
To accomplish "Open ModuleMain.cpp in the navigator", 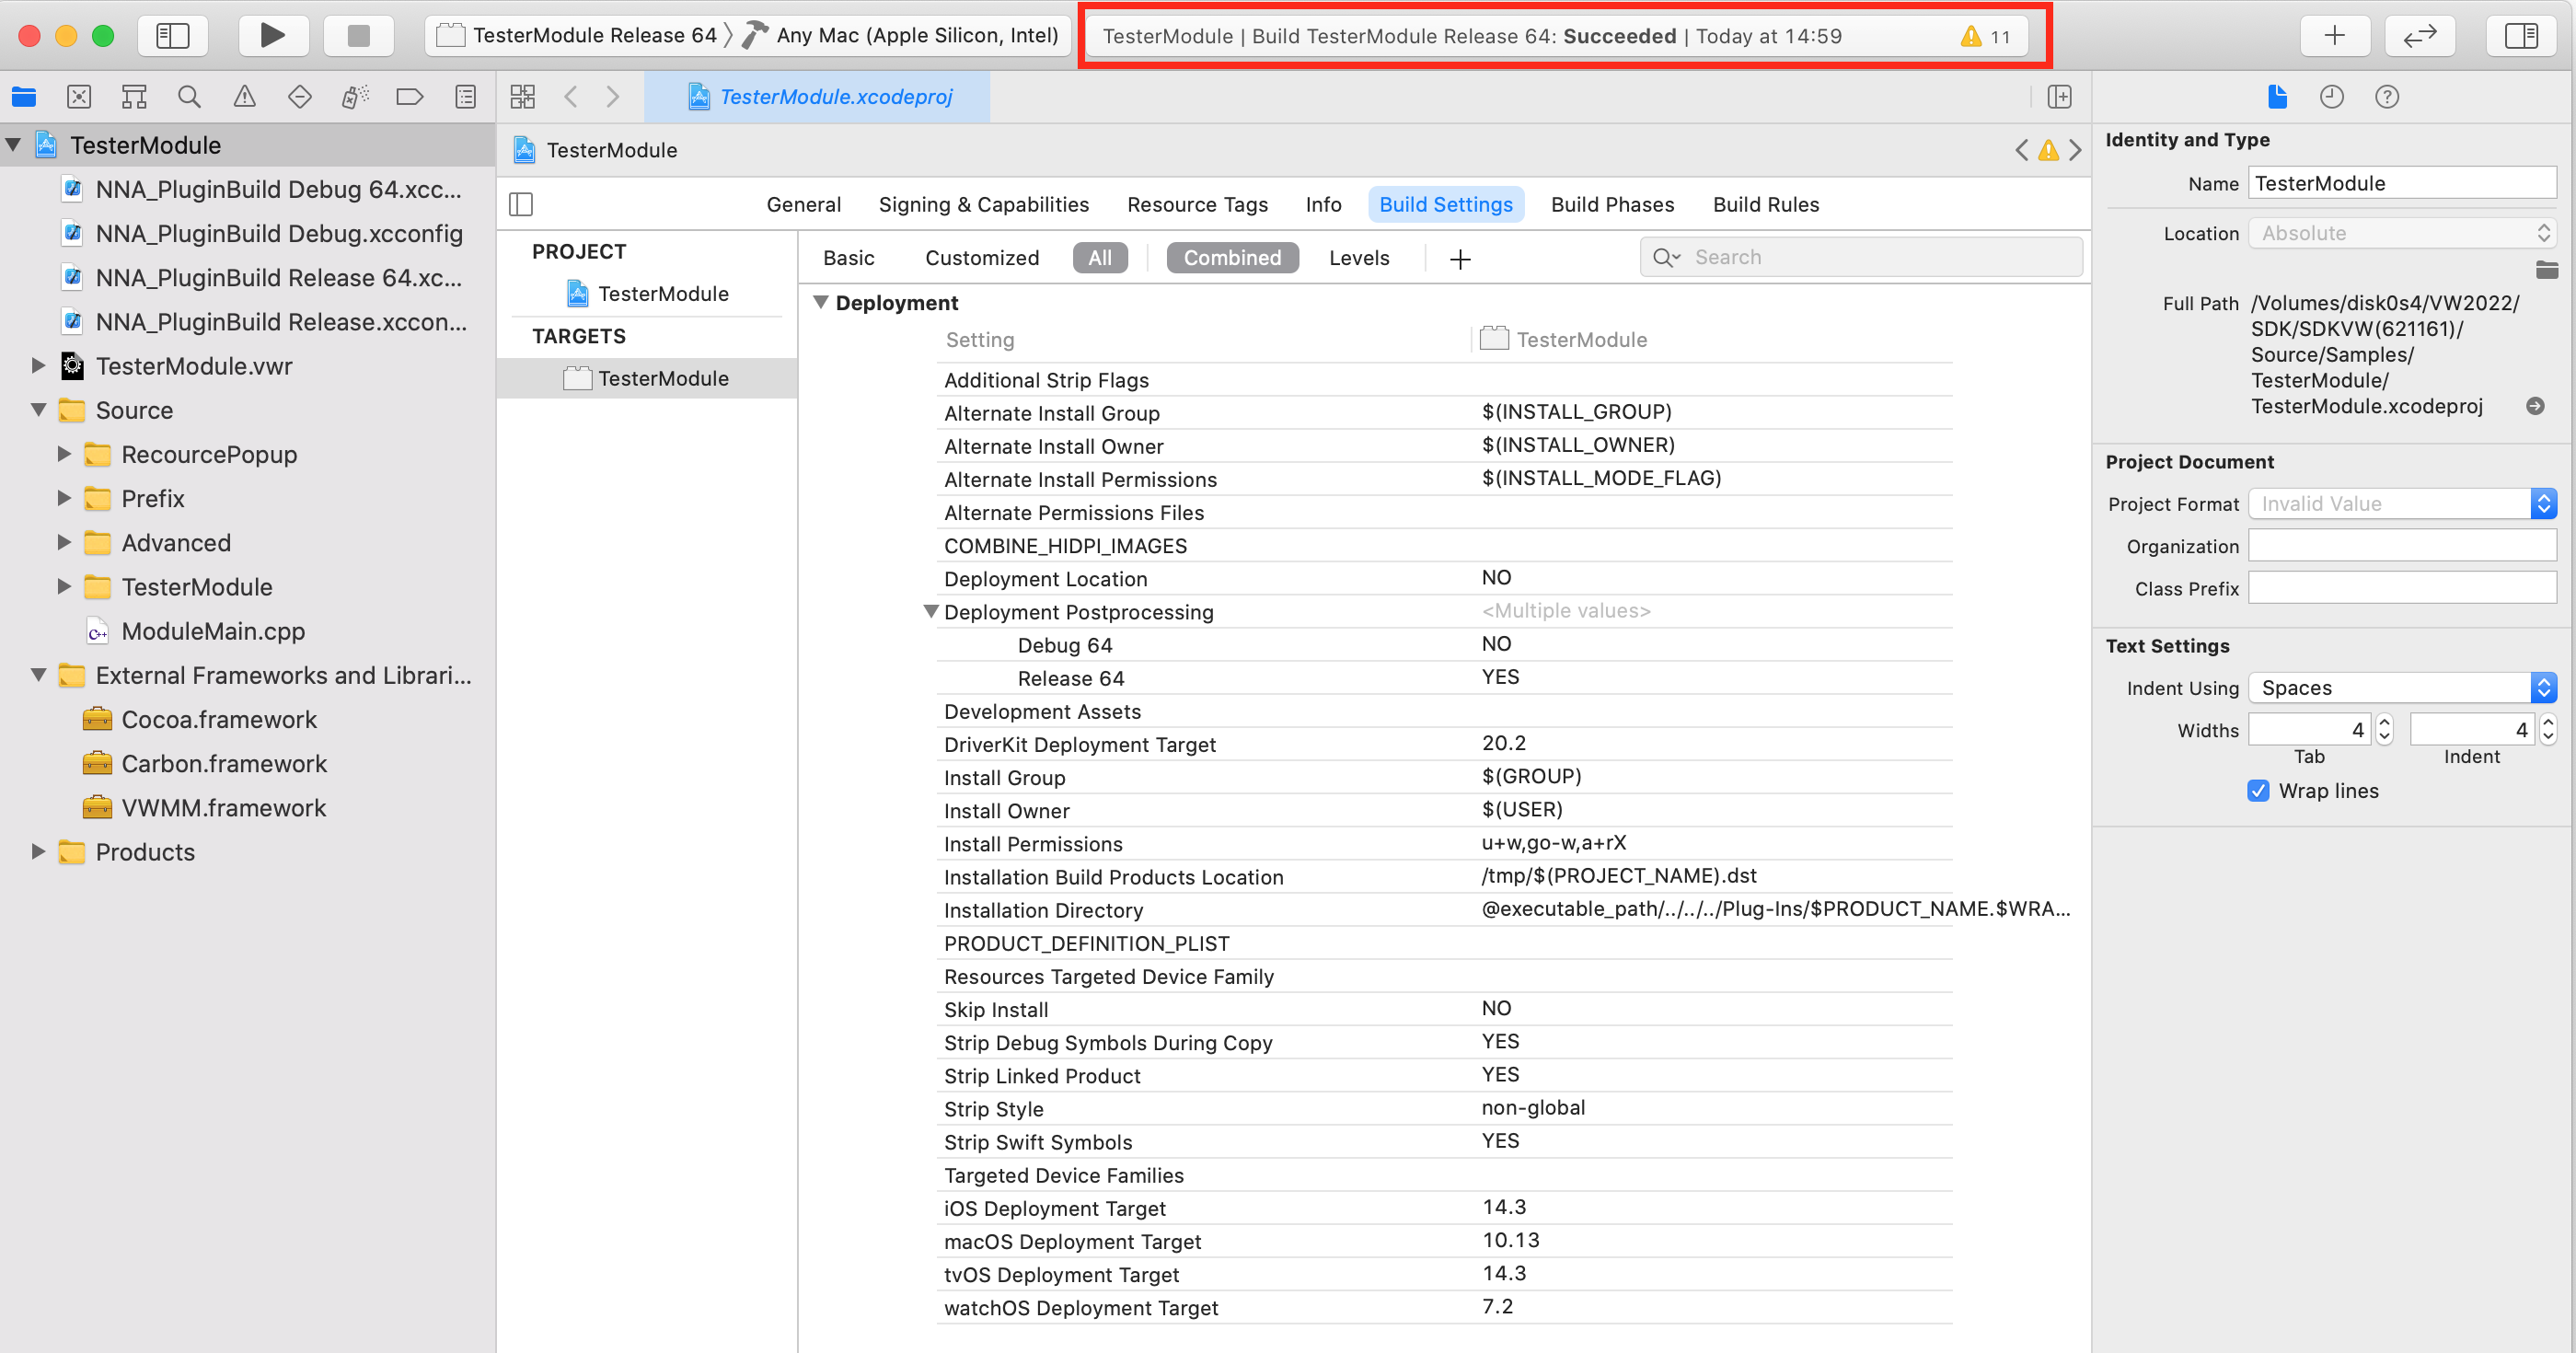I will pyautogui.click(x=212, y=631).
